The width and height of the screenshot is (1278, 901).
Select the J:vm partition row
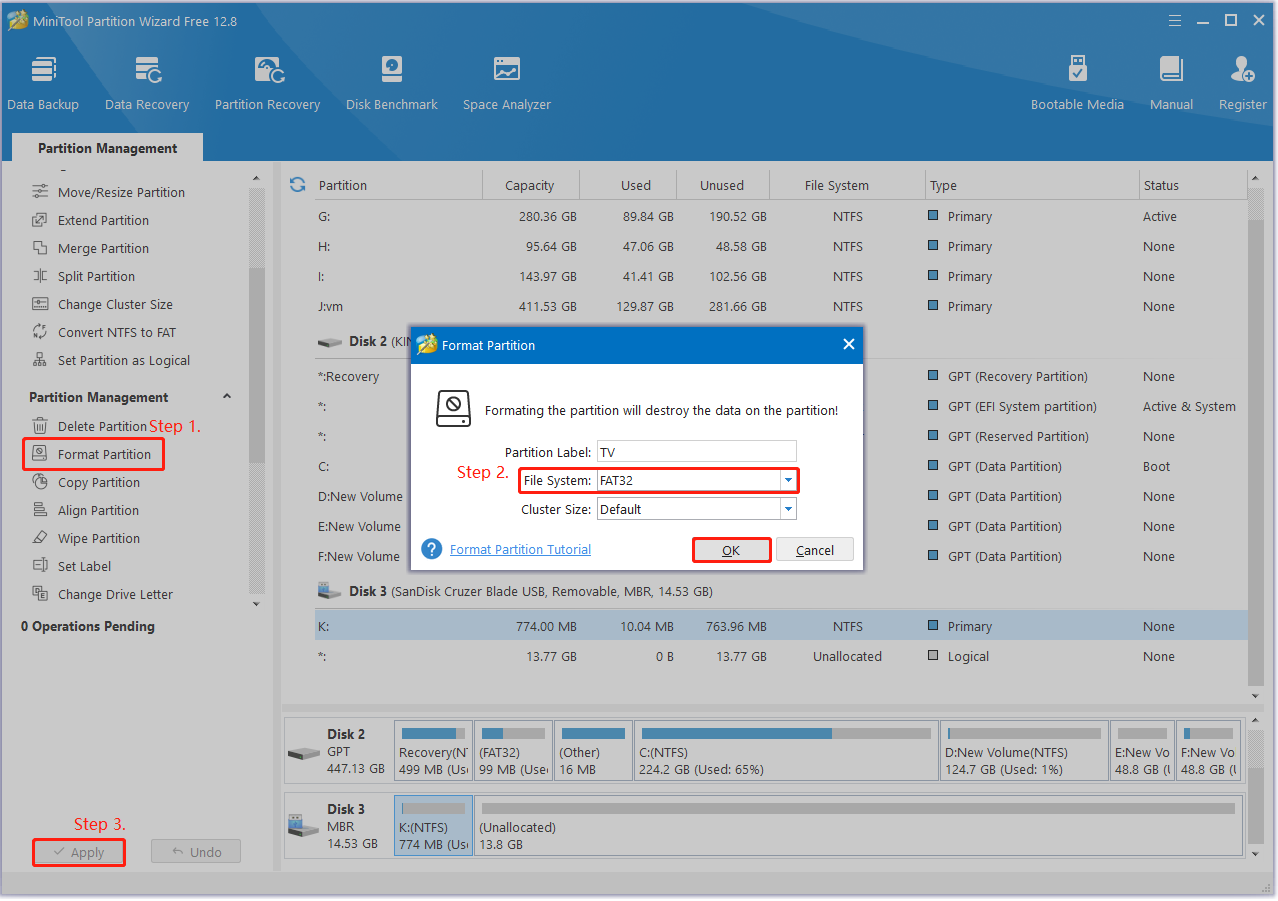[x=781, y=306]
